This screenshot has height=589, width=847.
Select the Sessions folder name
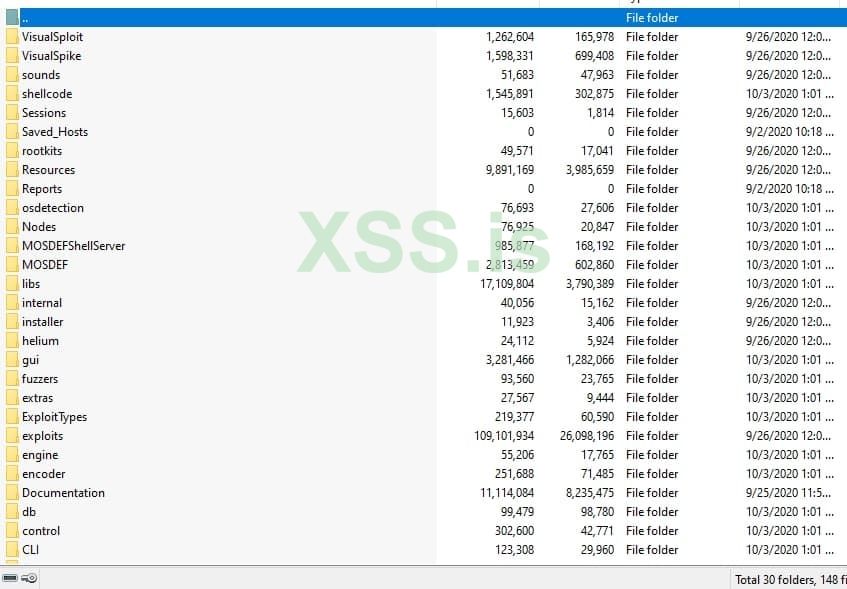point(44,112)
